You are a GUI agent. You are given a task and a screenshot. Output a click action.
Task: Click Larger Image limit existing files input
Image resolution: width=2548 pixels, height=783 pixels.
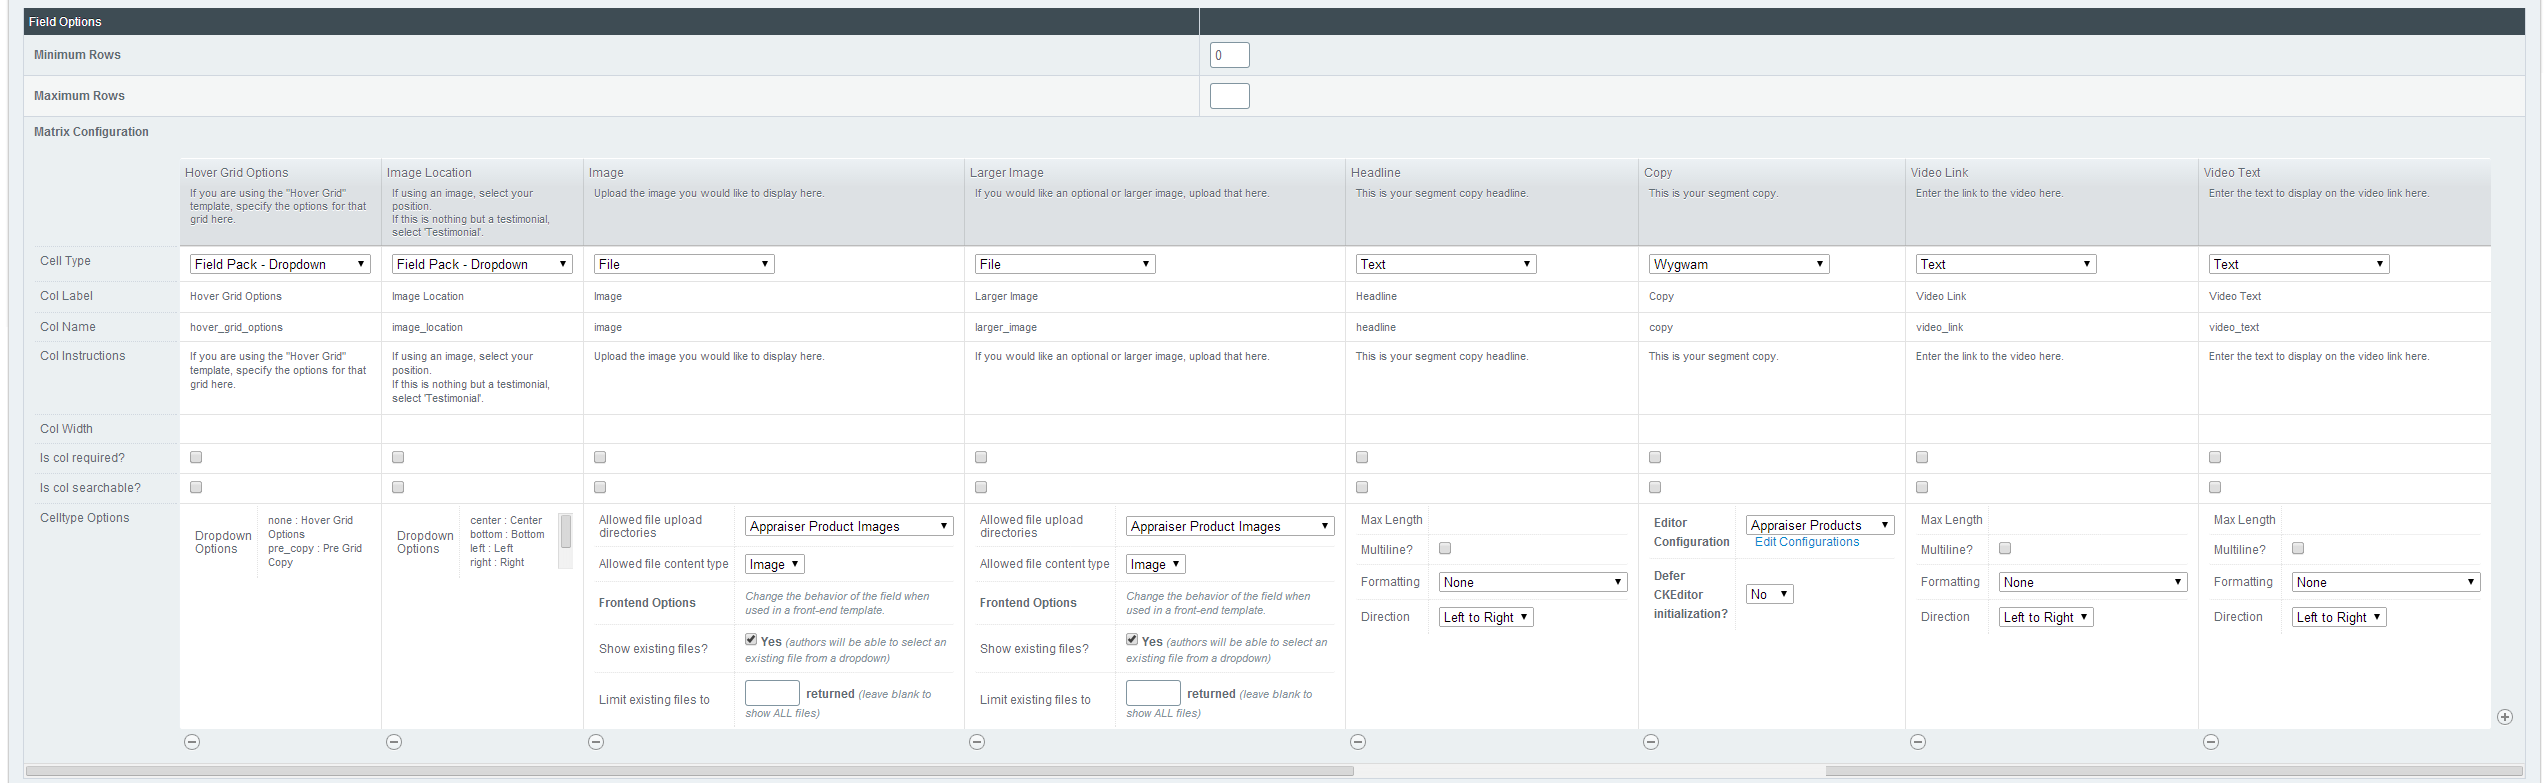pyautogui.click(x=1153, y=693)
